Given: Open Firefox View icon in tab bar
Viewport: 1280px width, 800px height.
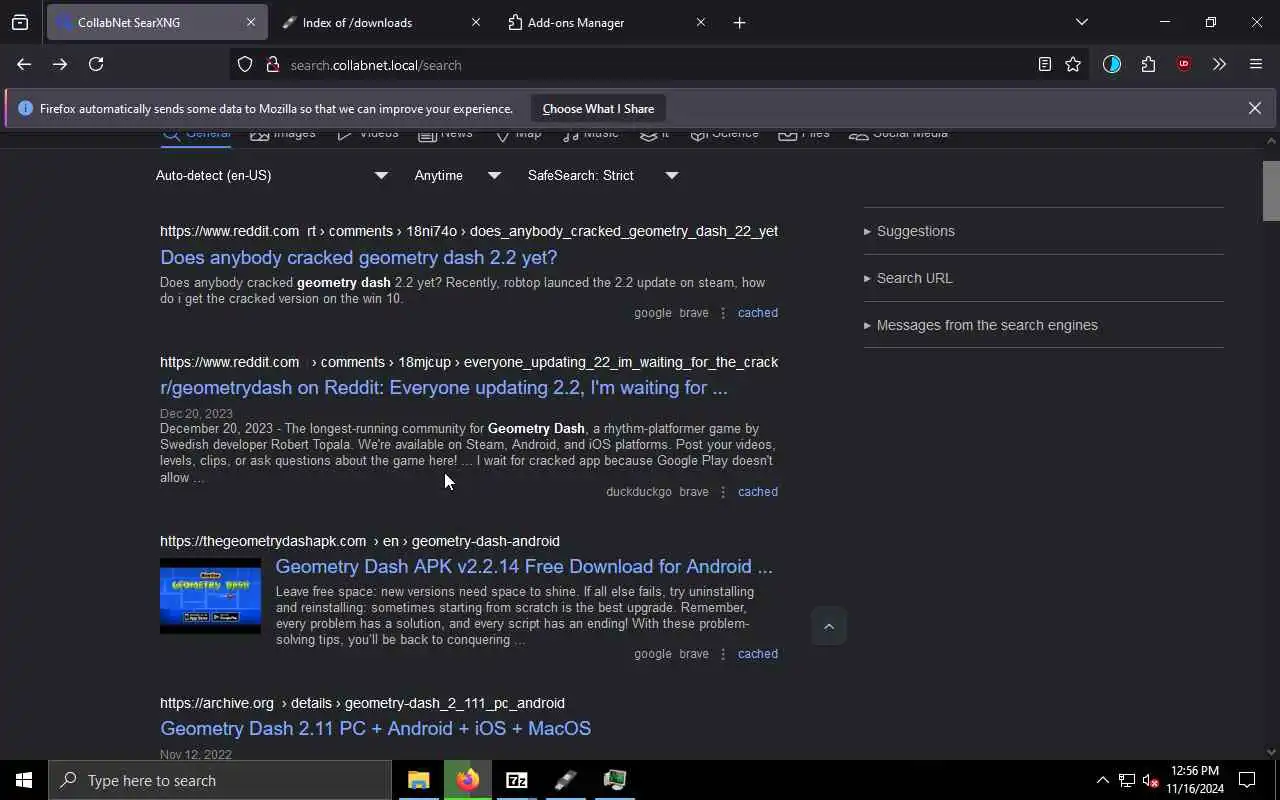Looking at the screenshot, I should [x=20, y=22].
